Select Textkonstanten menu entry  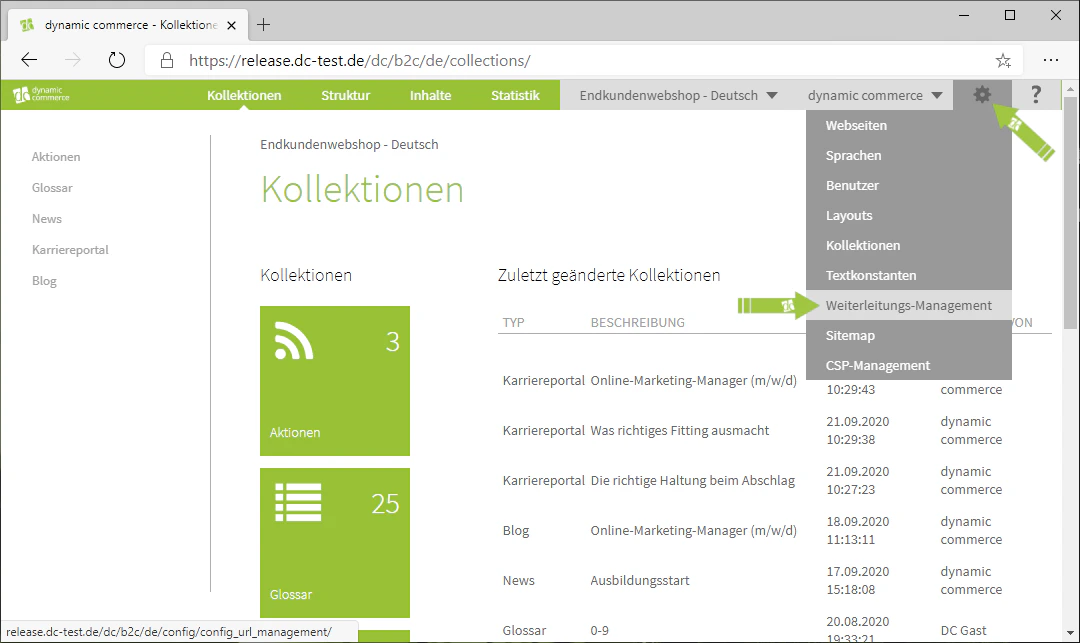tap(908, 275)
